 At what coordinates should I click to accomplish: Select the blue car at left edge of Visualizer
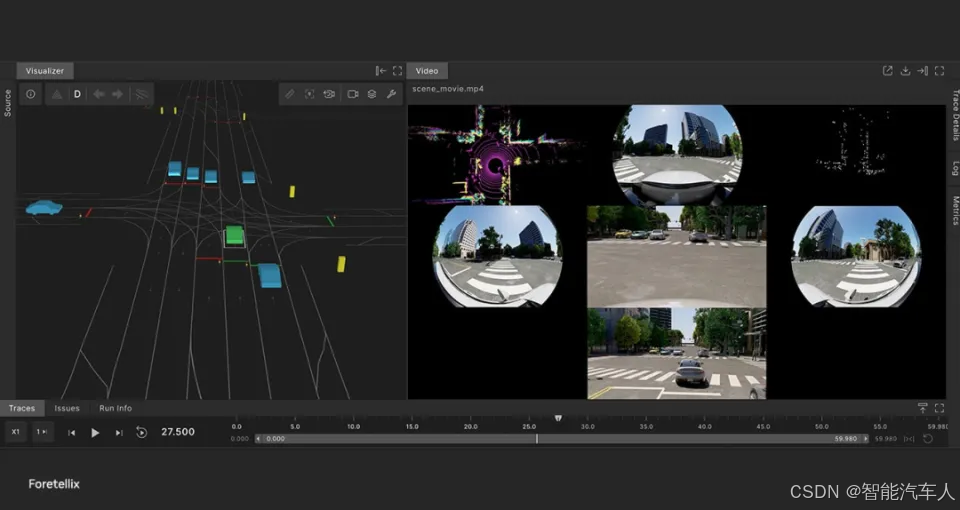tap(44, 208)
